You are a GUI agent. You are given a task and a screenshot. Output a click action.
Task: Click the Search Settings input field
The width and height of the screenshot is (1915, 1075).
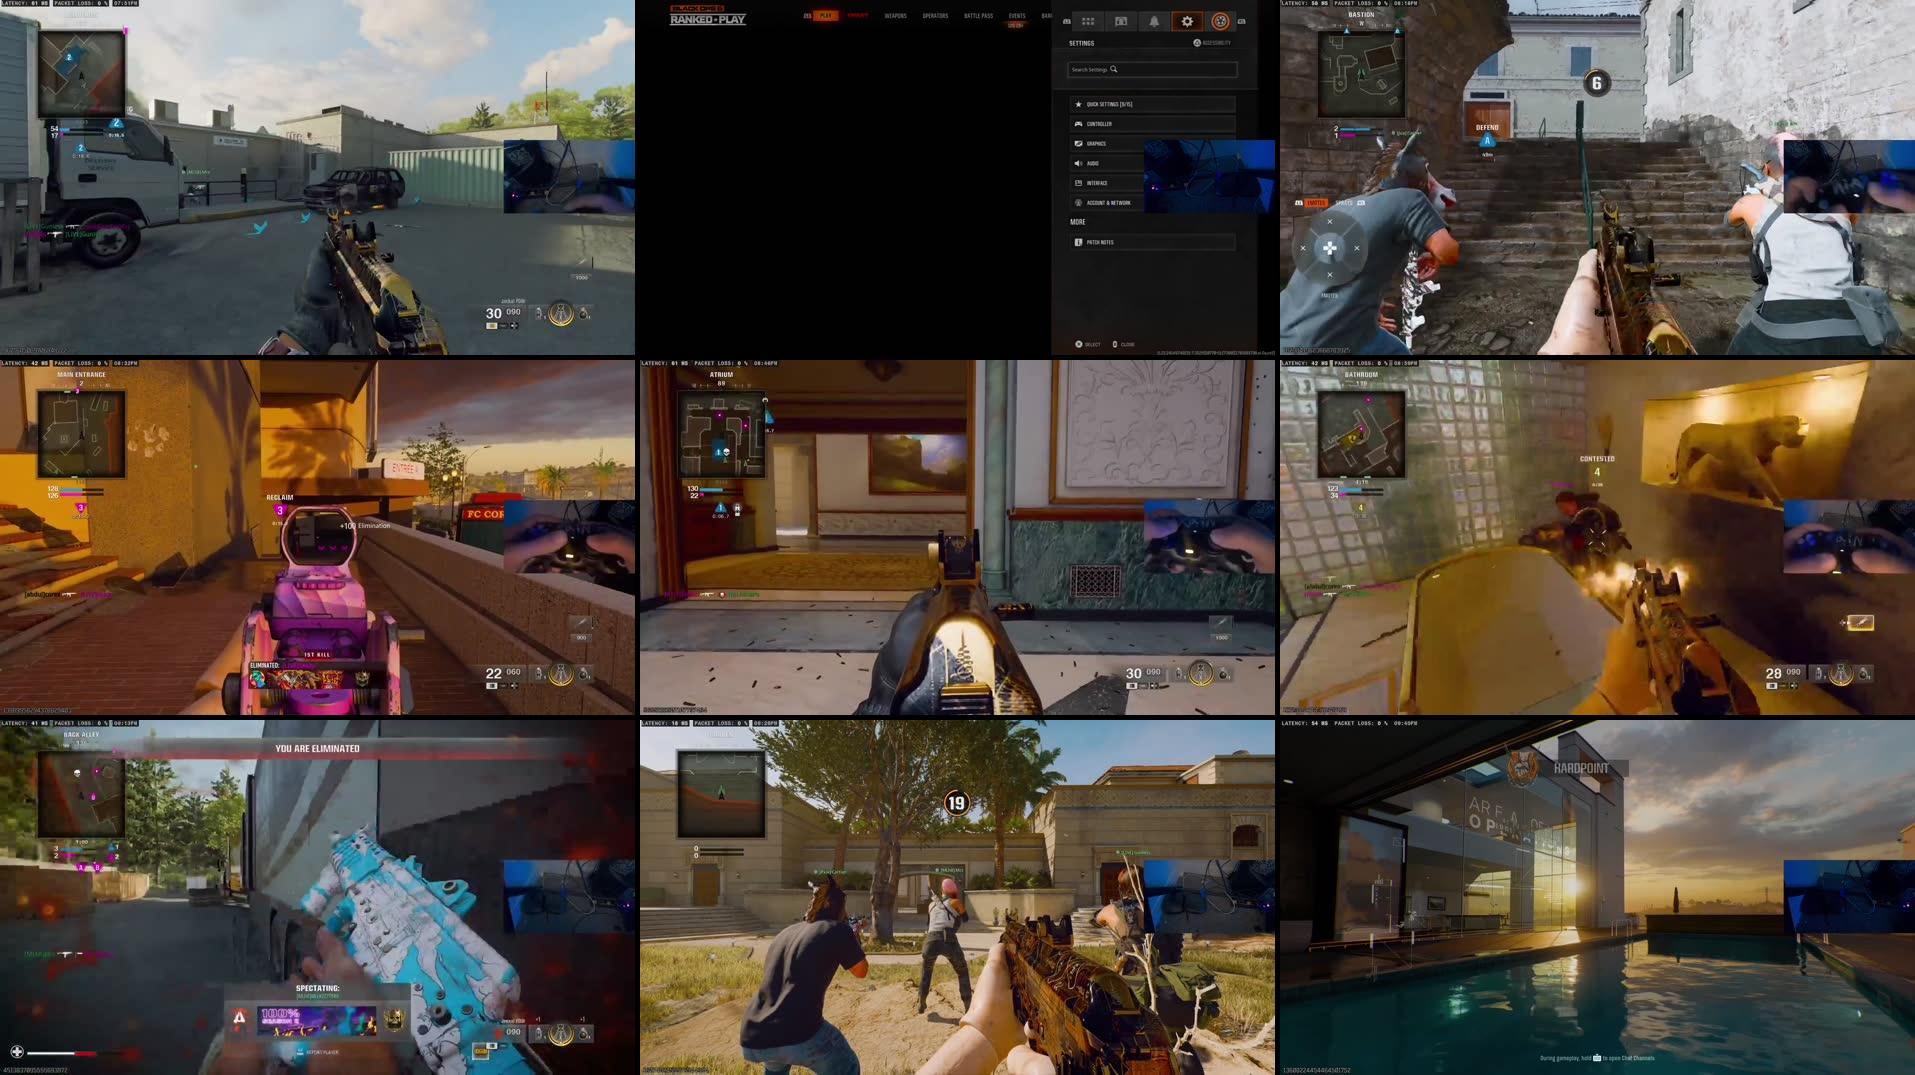[x=1152, y=69]
